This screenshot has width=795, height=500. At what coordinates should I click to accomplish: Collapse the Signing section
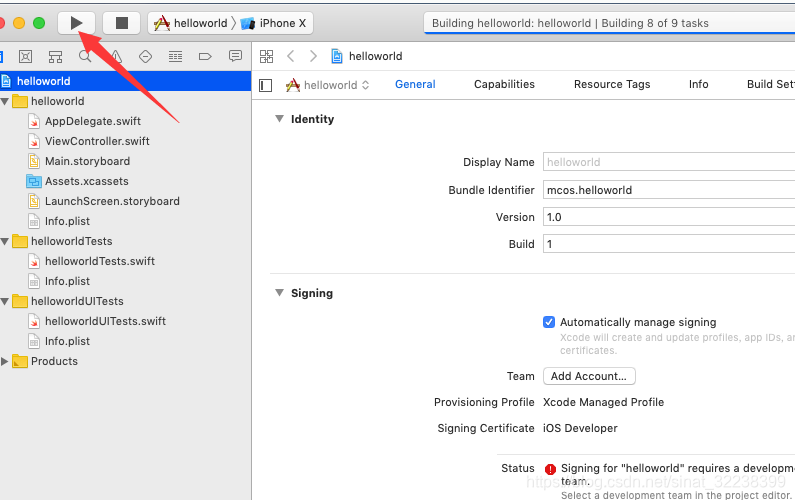click(279, 293)
